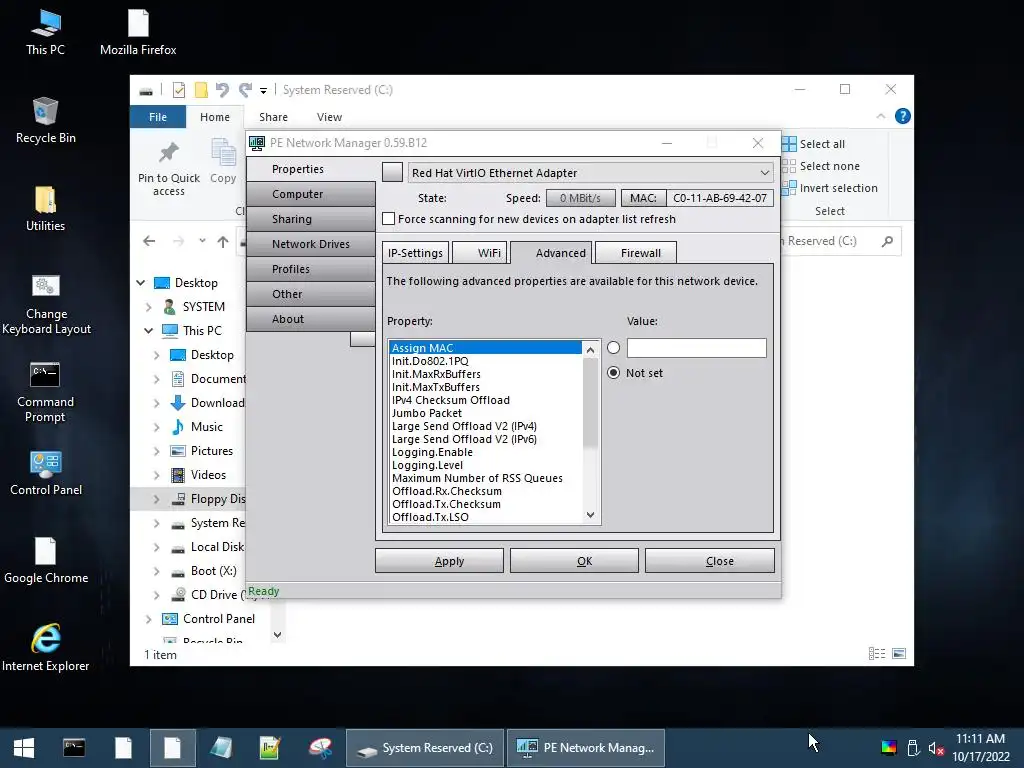Click the custom Value input field
This screenshot has width=1024, height=768.
point(696,347)
